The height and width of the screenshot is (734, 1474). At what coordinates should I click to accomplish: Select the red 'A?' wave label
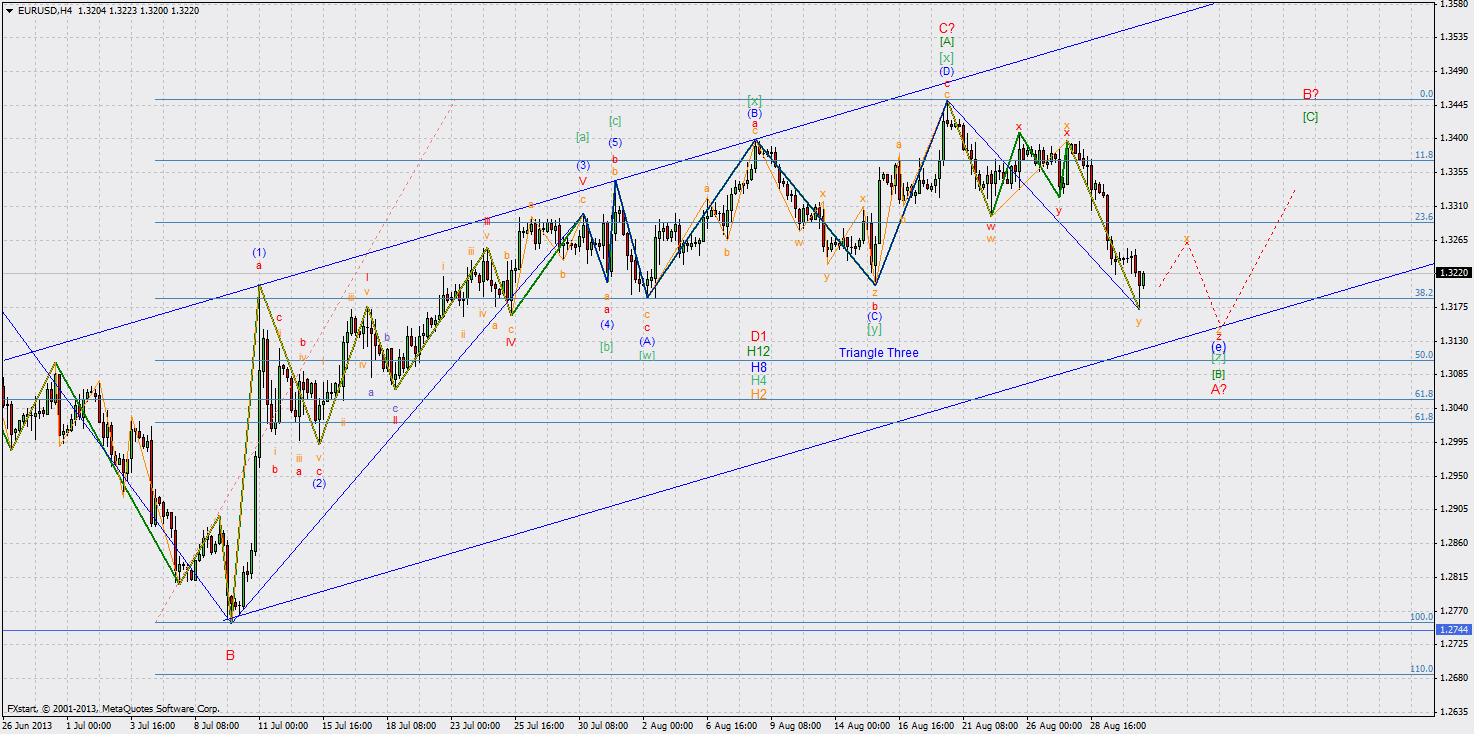pos(1219,388)
